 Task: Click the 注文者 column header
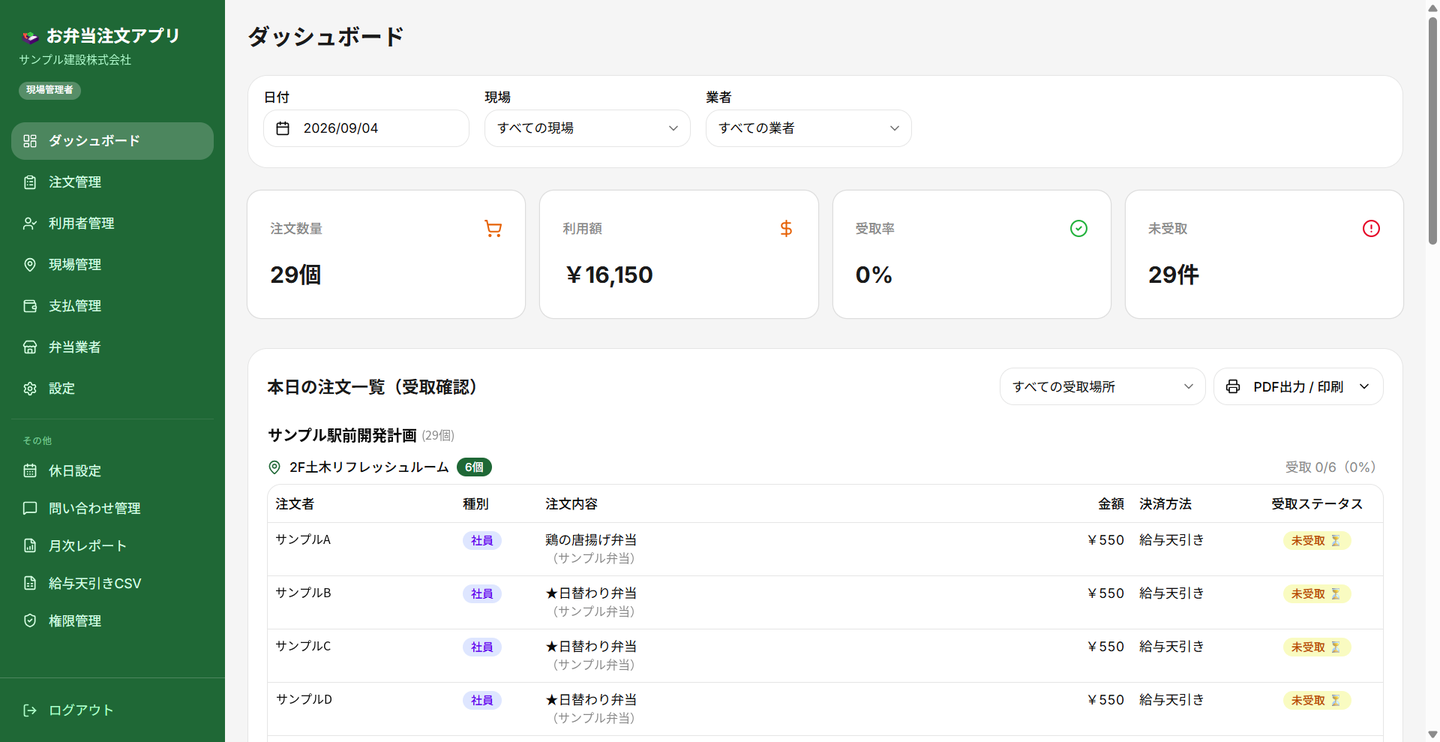[x=295, y=504]
